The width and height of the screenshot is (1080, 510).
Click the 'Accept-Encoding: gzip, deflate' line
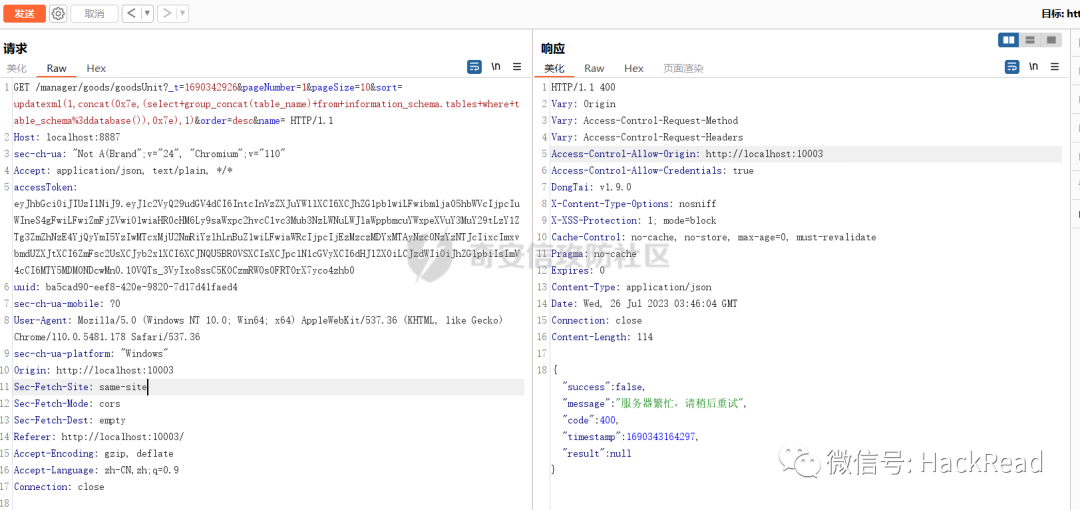click(x=94, y=453)
